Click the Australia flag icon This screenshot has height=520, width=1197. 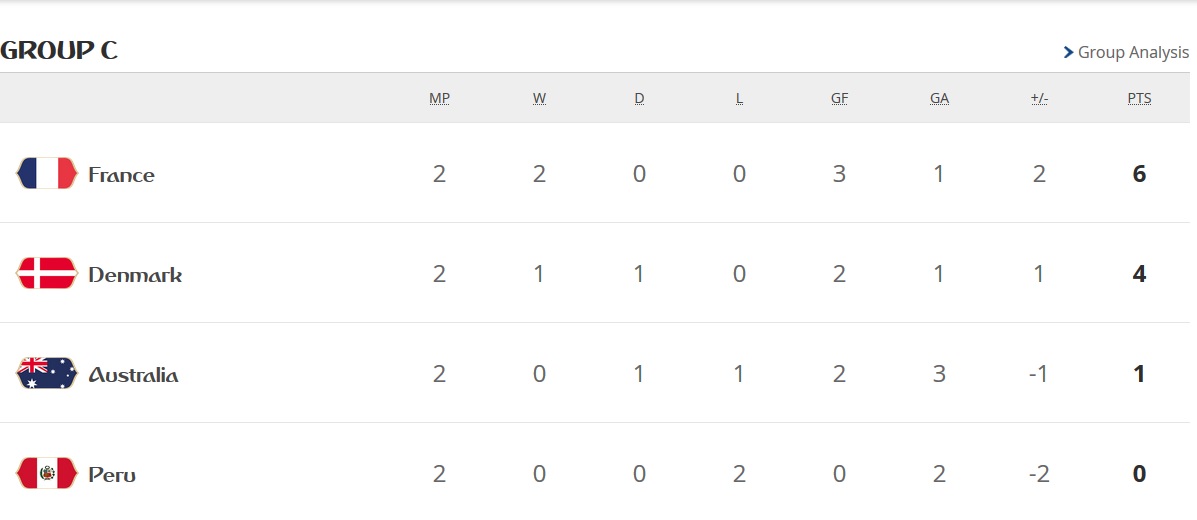47,373
